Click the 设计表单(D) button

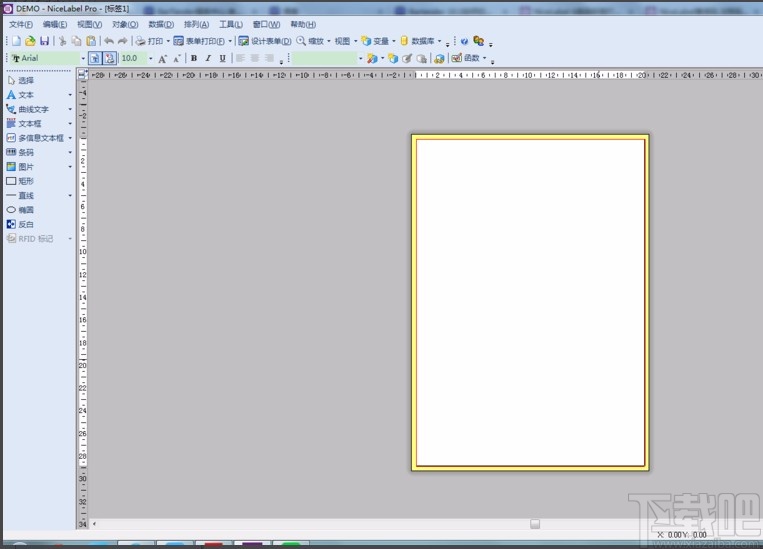click(265, 41)
